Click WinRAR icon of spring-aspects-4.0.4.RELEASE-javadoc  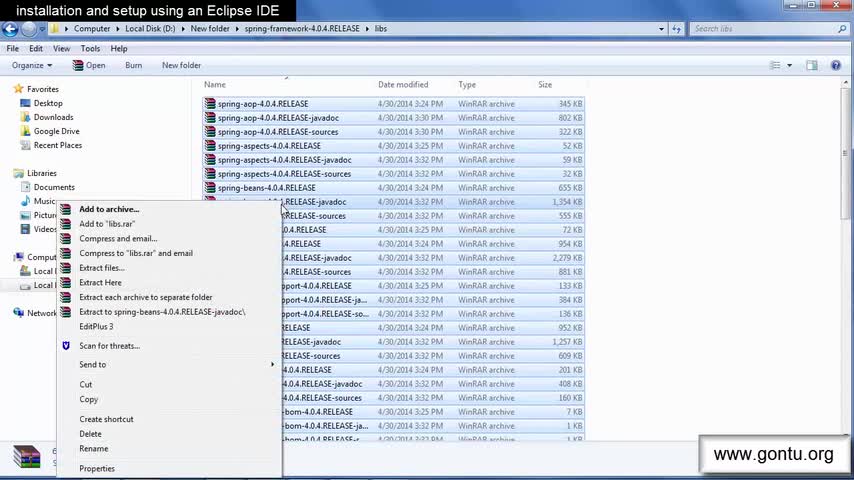pyautogui.click(x=210, y=160)
